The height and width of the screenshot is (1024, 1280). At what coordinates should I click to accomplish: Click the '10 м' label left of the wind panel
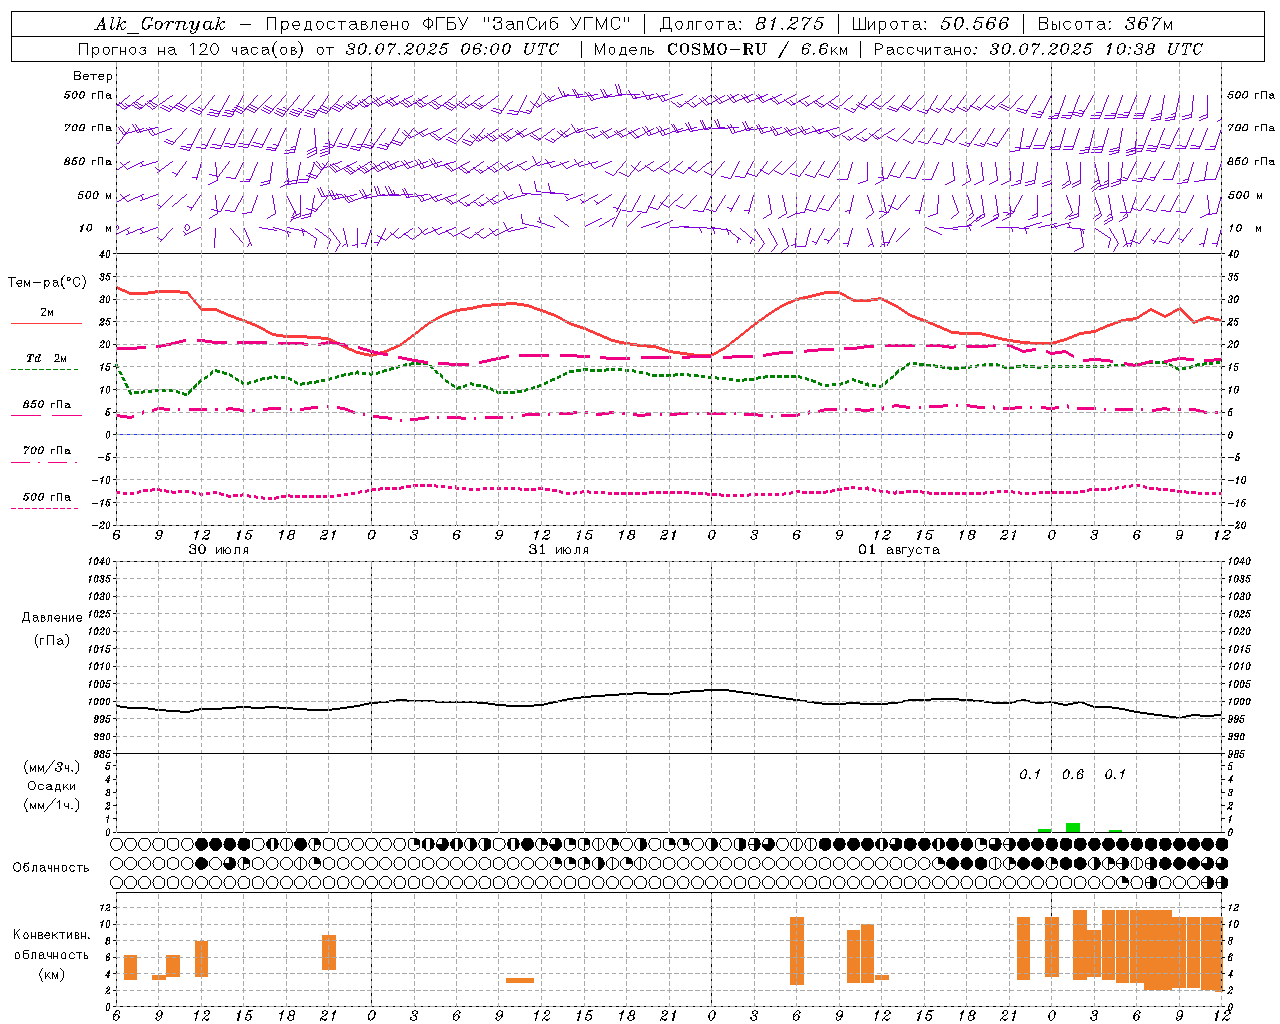coord(96,228)
